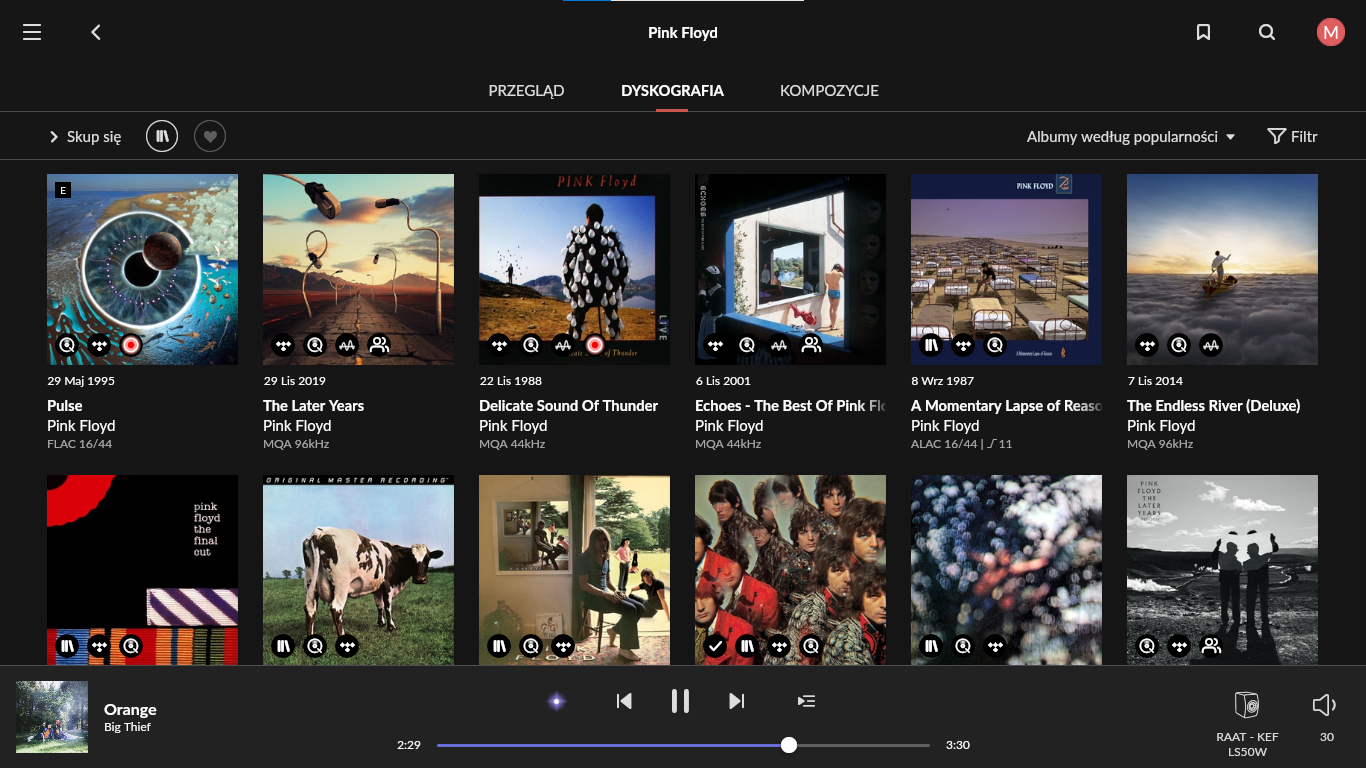The image size is (1366, 768).
Task: Click the Pulse album title text
Action: click(65, 406)
